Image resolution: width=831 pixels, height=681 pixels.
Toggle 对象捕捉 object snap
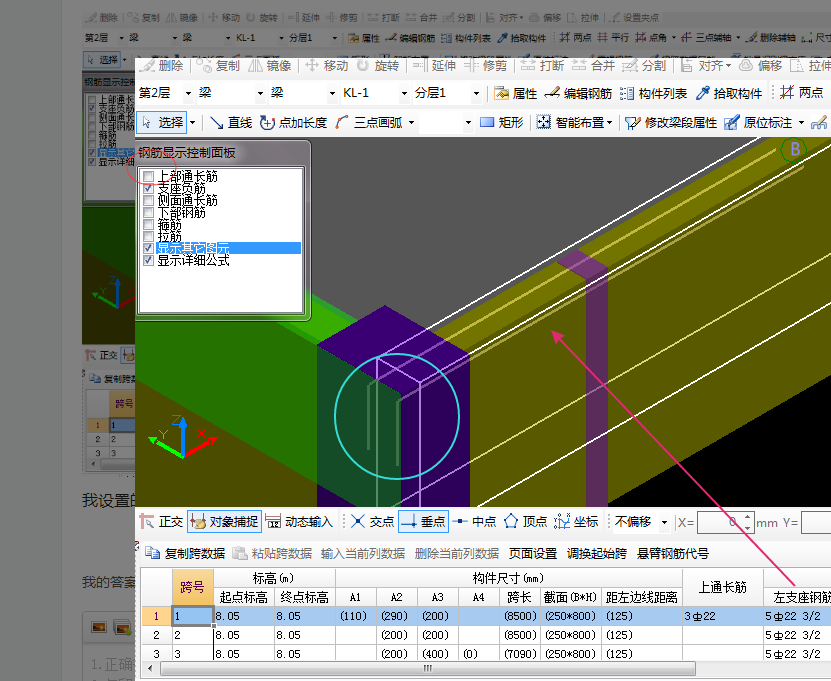(224, 522)
